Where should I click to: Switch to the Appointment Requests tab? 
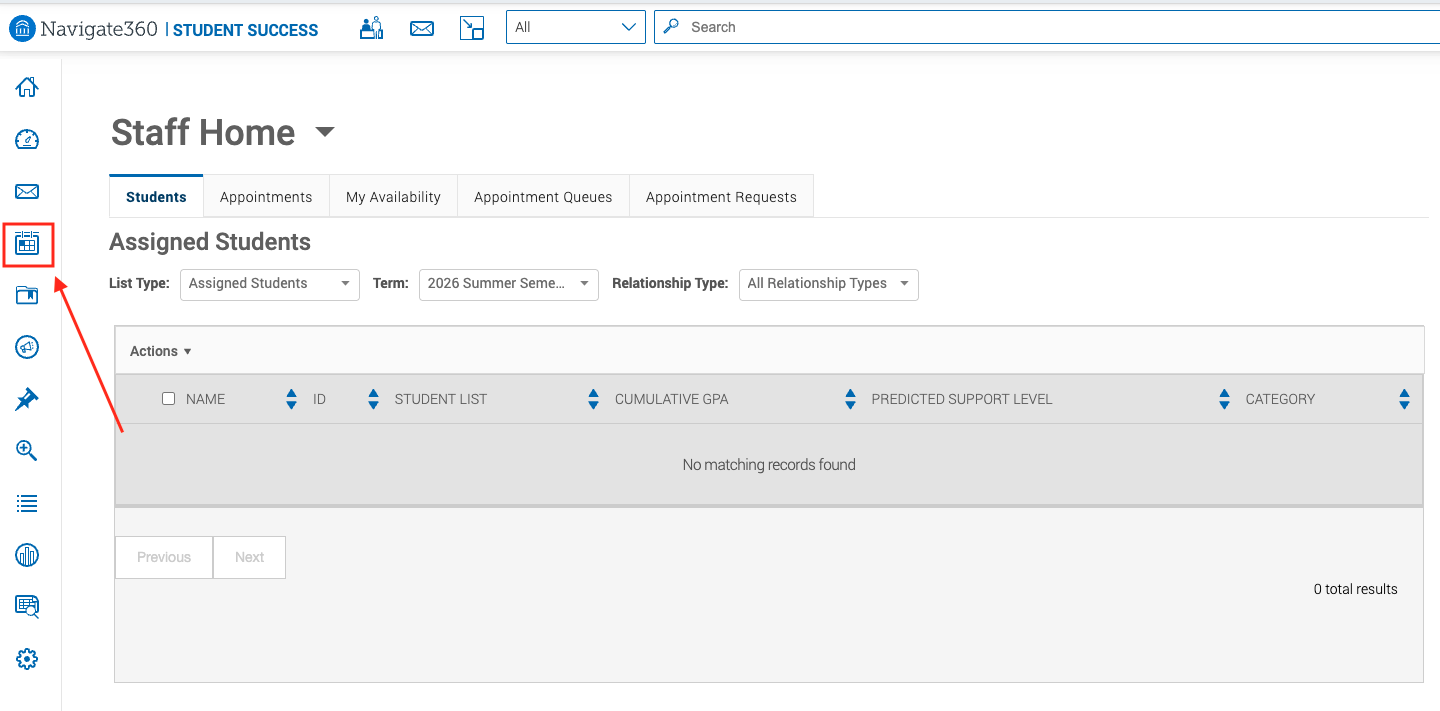[721, 197]
